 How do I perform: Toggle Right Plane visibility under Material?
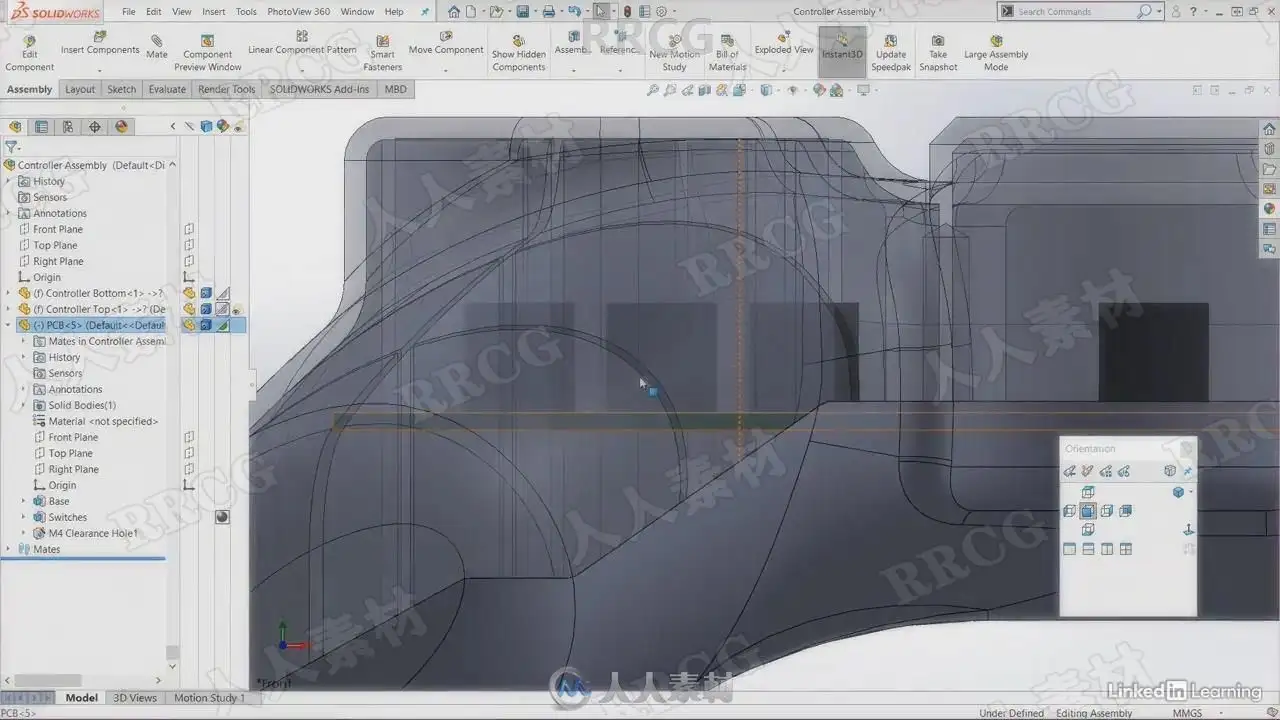coord(189,469)
